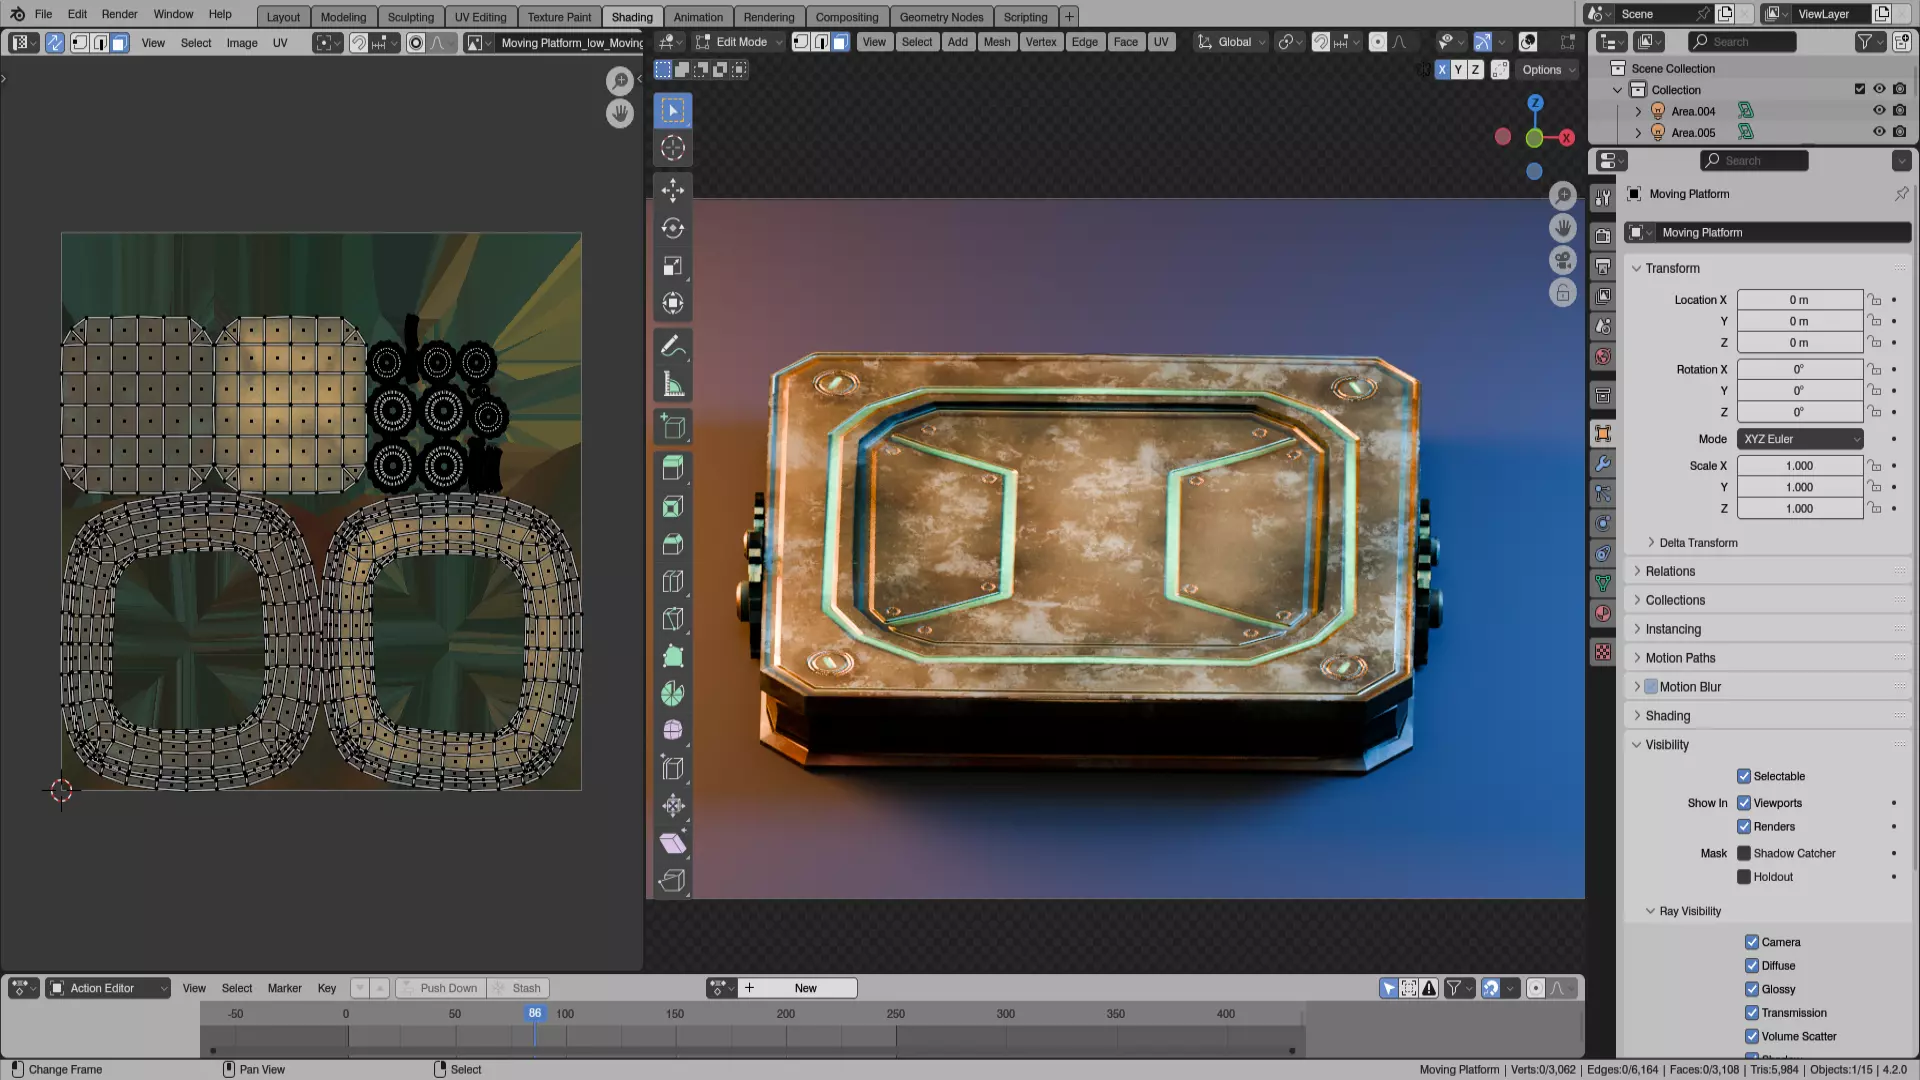Open the UV menu in UV editor header

click(x=280, y=43)
